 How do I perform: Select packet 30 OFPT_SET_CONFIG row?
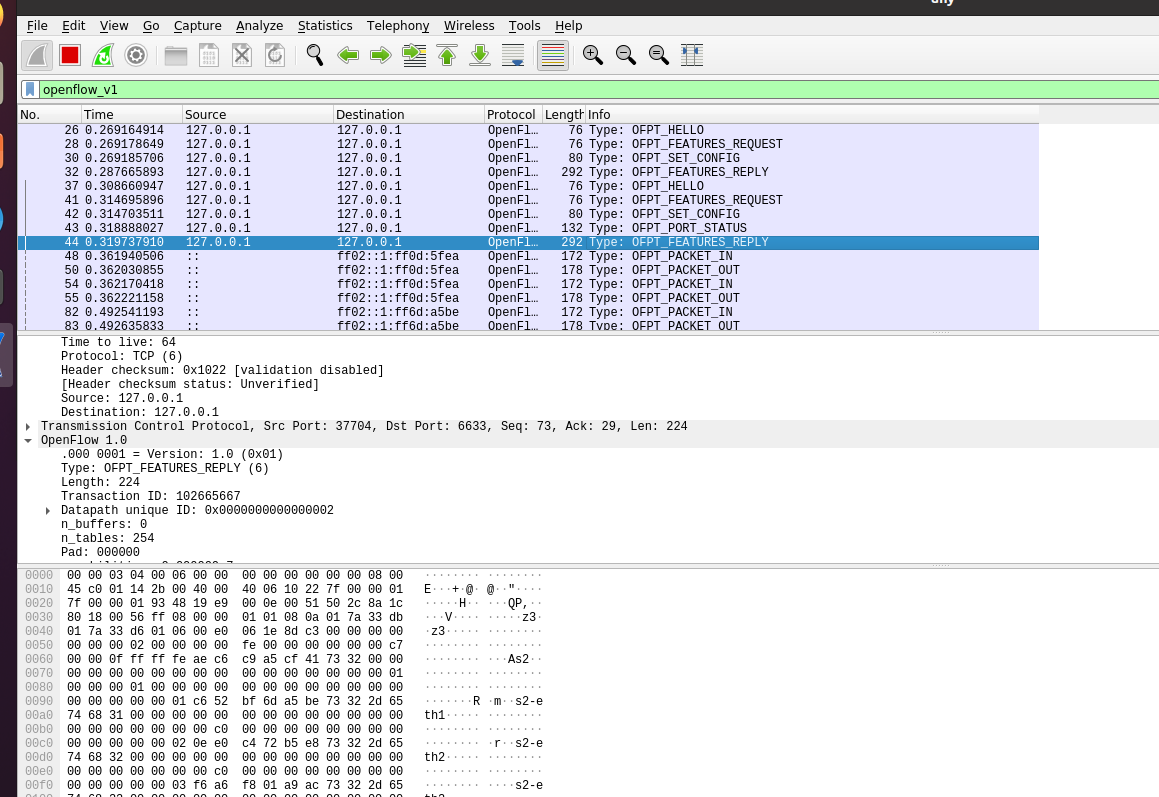pyautogui.click(x=528, y=158)
